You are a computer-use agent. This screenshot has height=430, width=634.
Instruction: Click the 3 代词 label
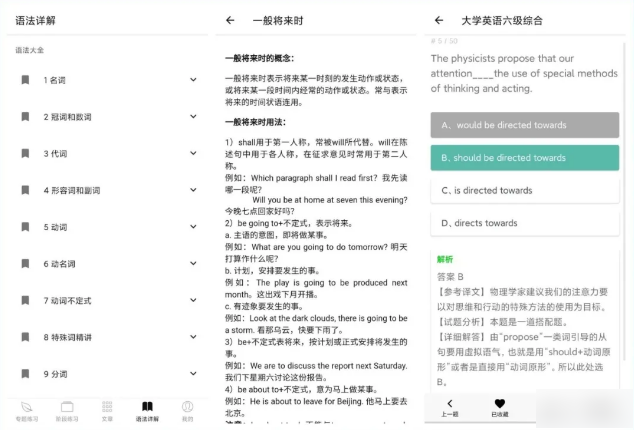[55, 154]
